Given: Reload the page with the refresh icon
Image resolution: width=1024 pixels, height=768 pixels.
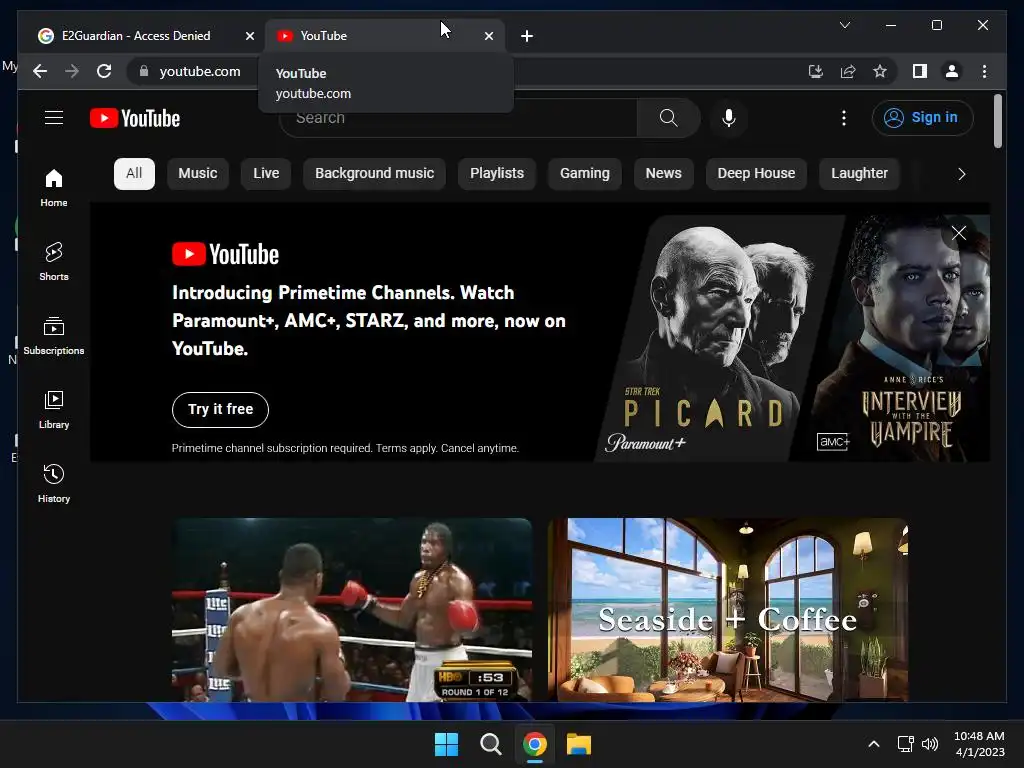Looking at the screenshot, I should point(104,71).
